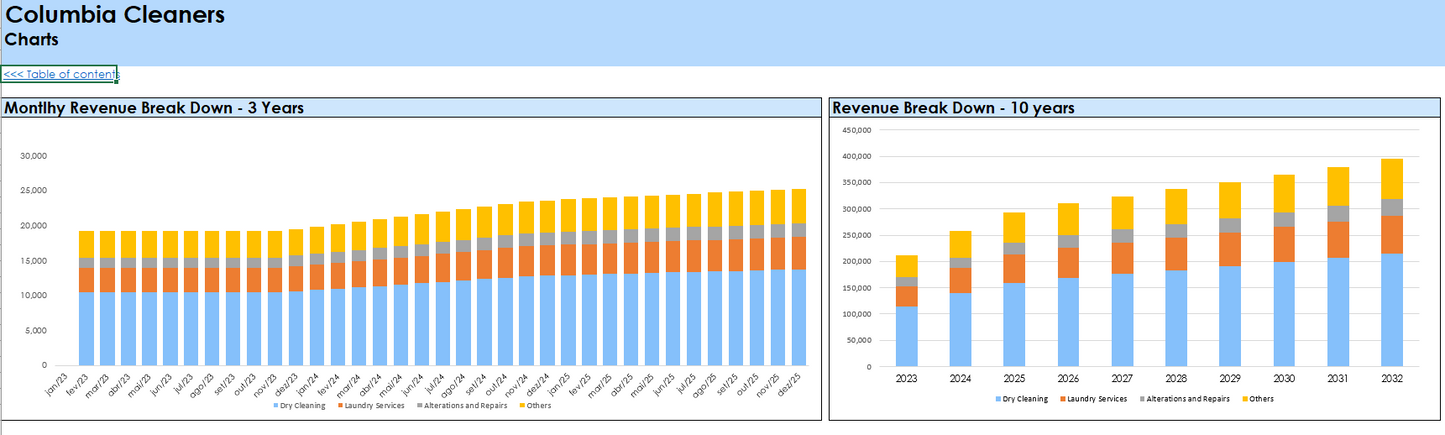Click Alterations and Repairs legend in monthly chart

[x=464, y=405]
